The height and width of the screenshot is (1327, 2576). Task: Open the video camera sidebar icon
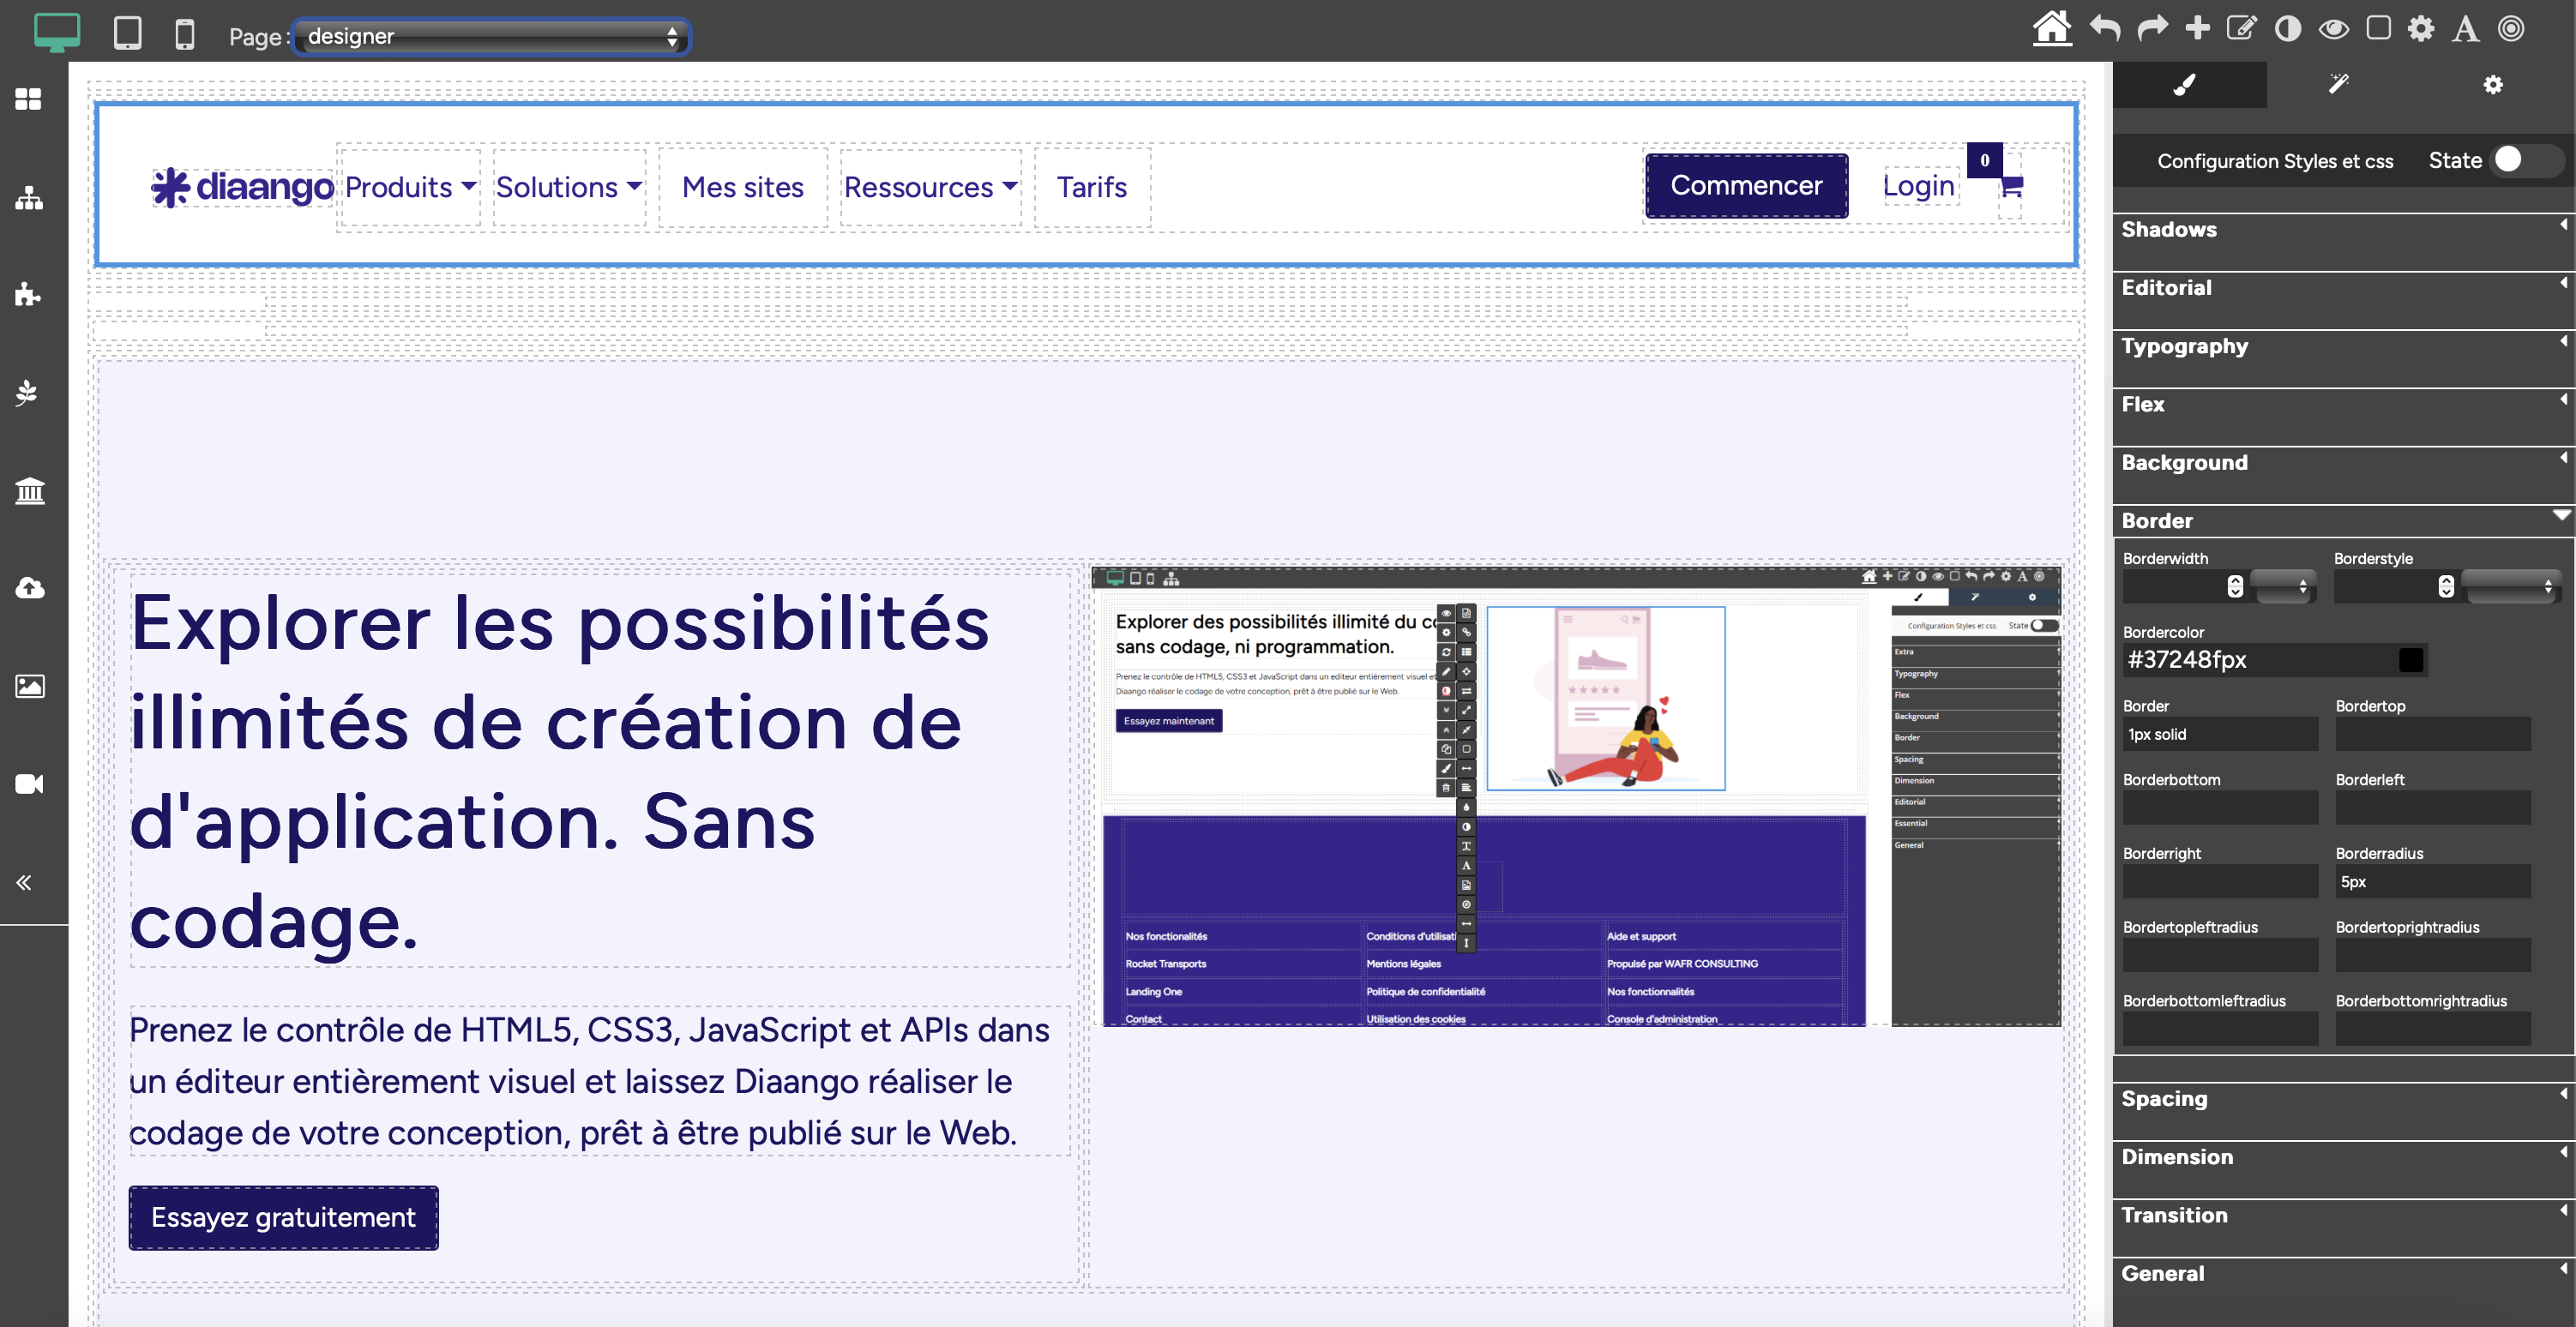(29, 784)
